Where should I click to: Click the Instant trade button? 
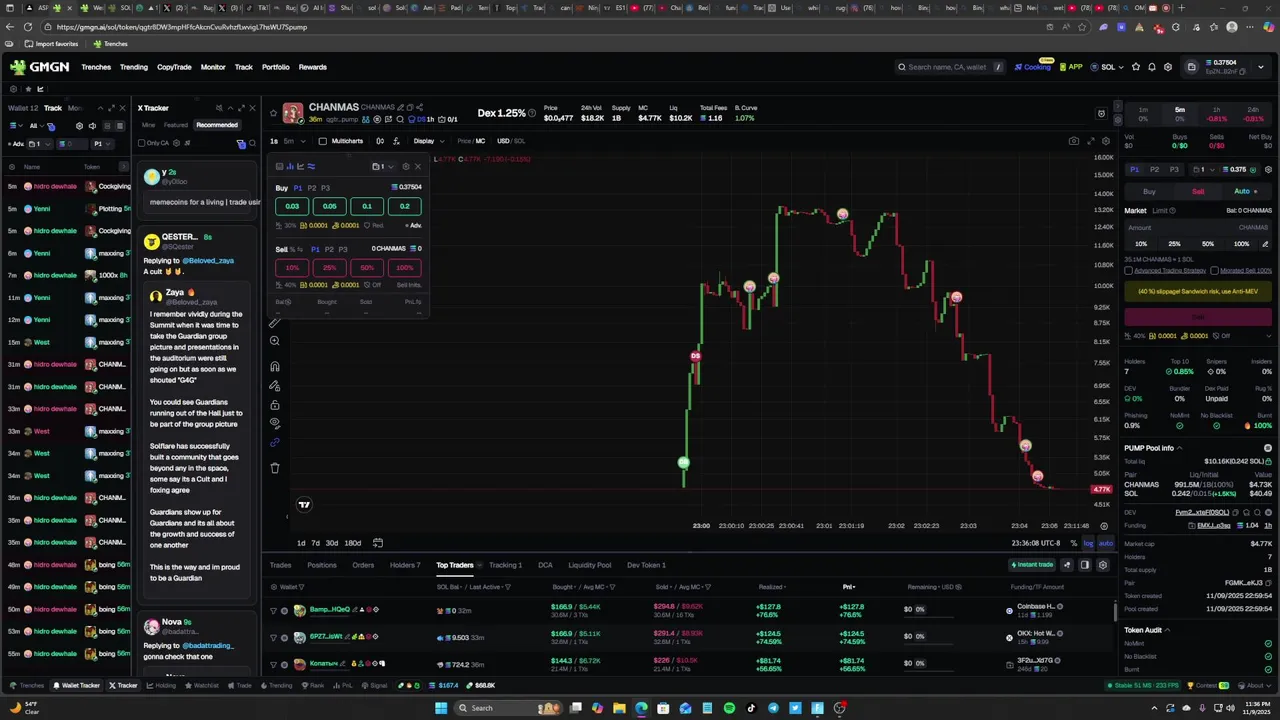pos(1031,565)
